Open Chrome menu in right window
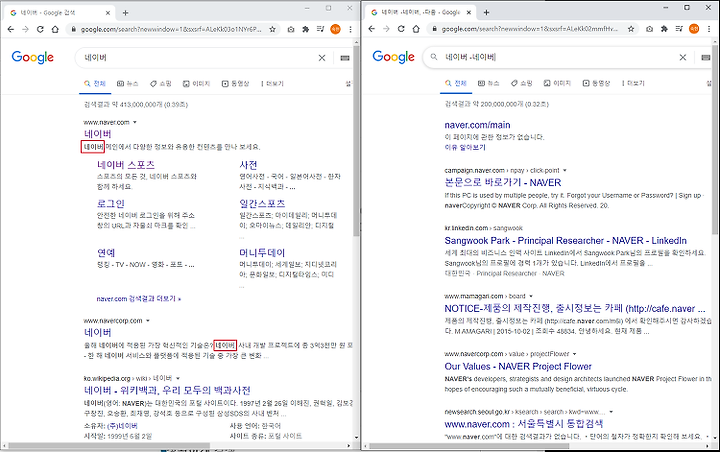Screen dimensions: 720x452 (709, 29)
